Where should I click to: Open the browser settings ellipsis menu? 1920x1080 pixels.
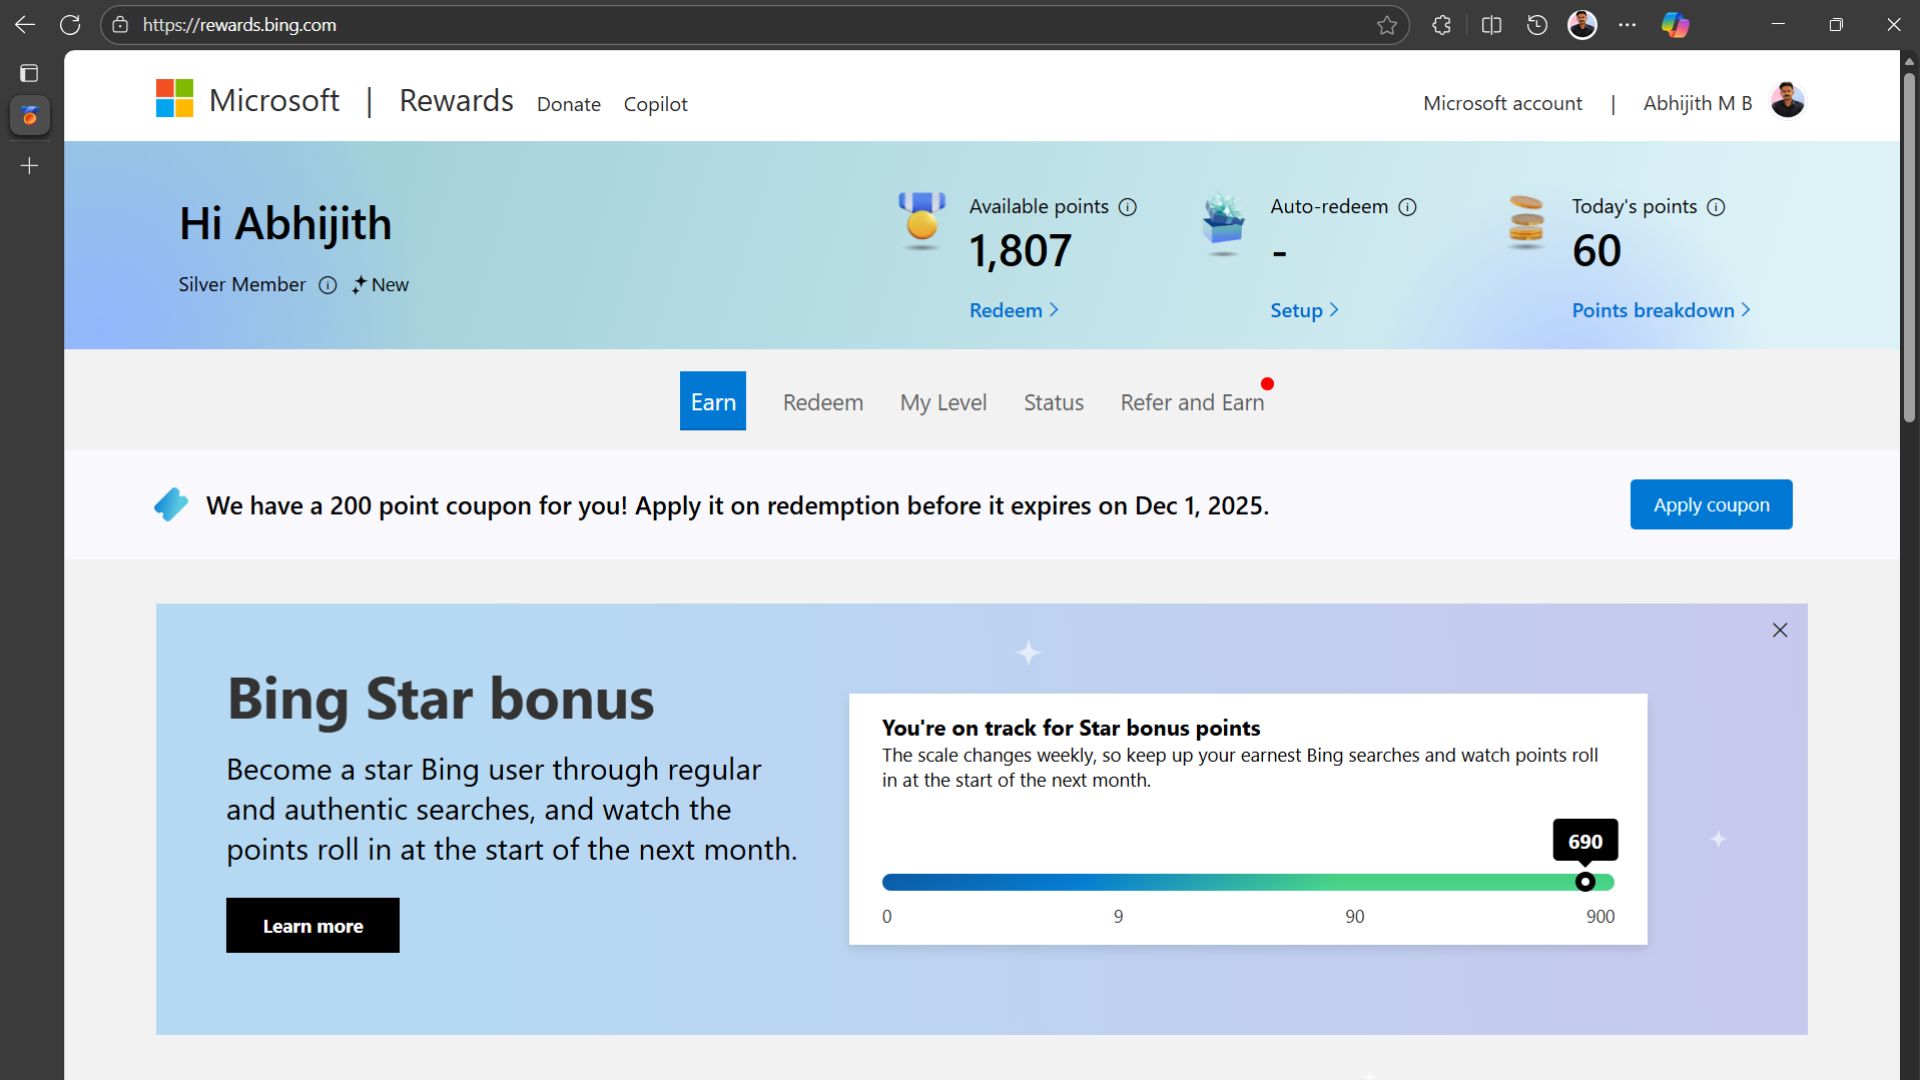pos(1628,24)
